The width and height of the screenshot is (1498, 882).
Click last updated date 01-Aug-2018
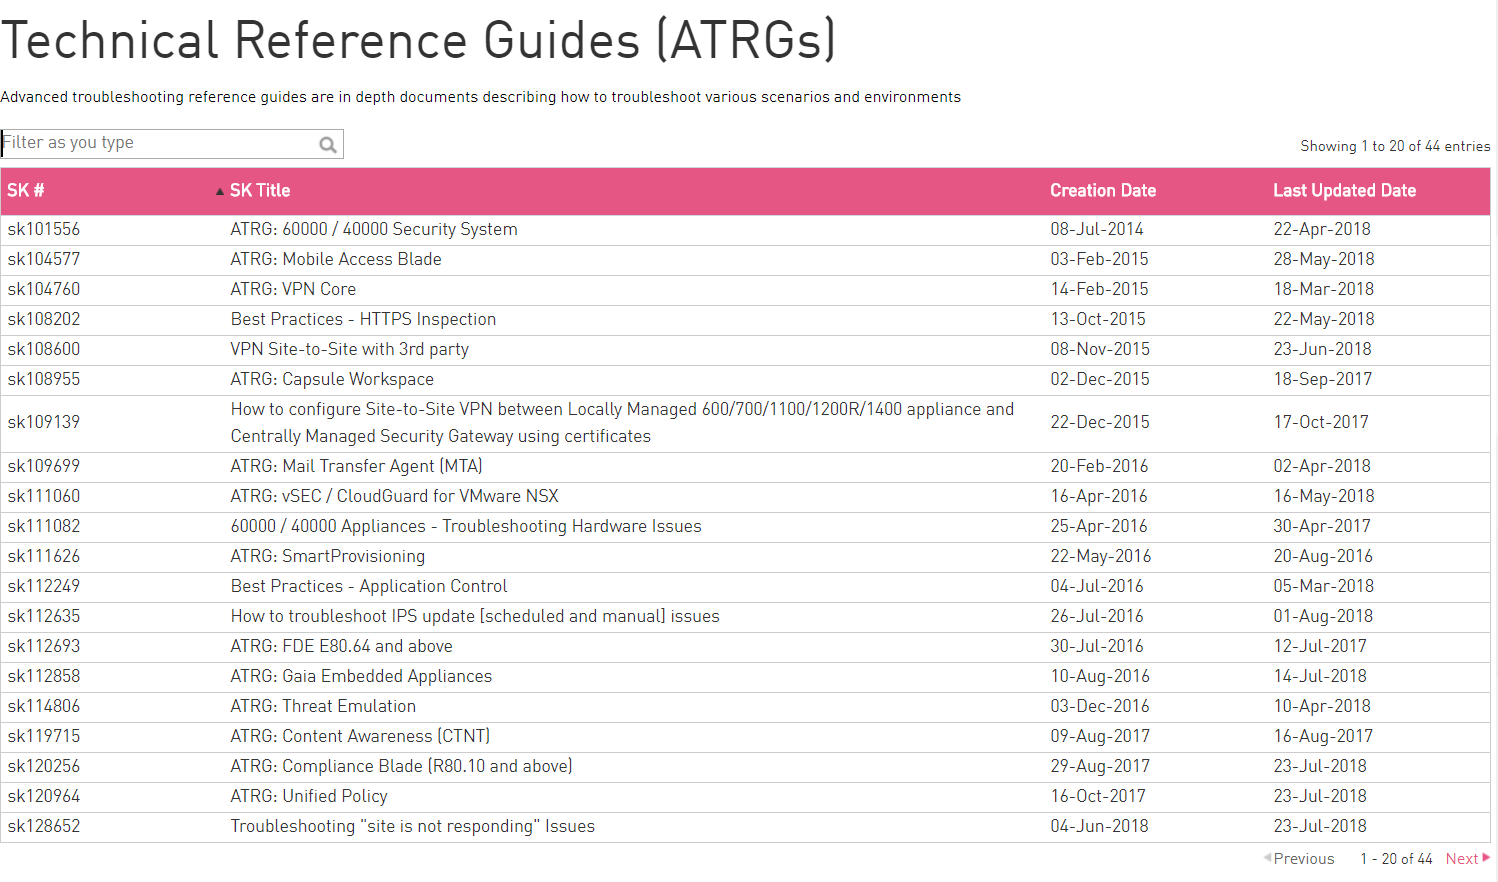click(x=1323, y=616)
